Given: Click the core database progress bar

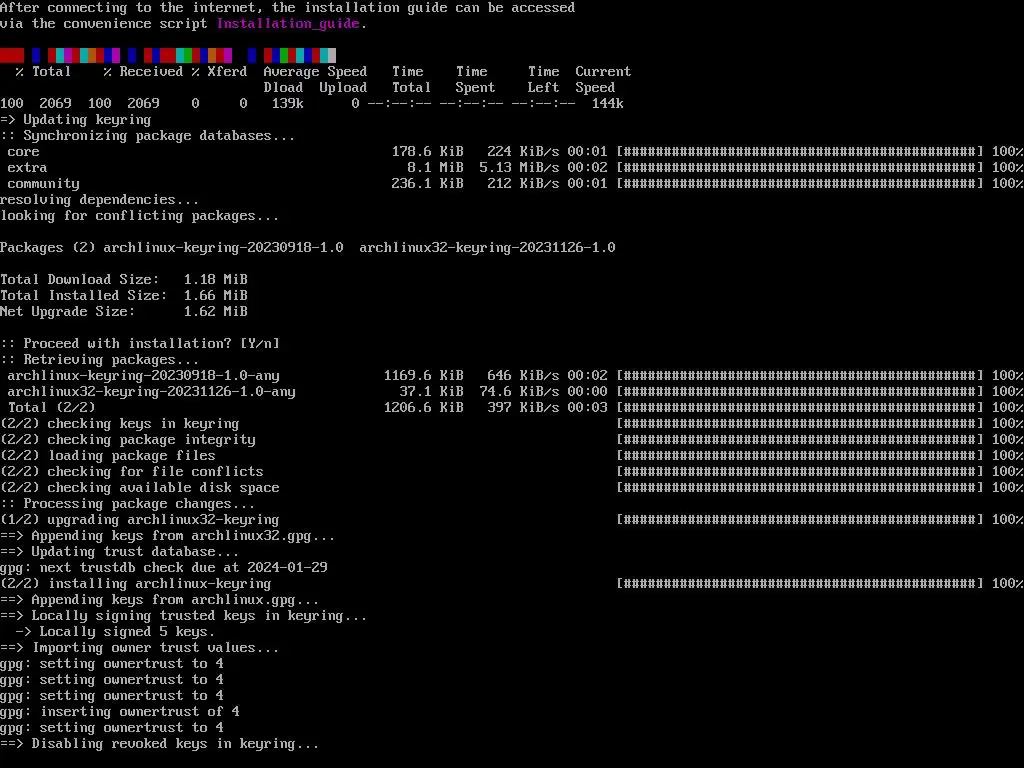Looking at the screenshot, I should click(x=800, y=152).
